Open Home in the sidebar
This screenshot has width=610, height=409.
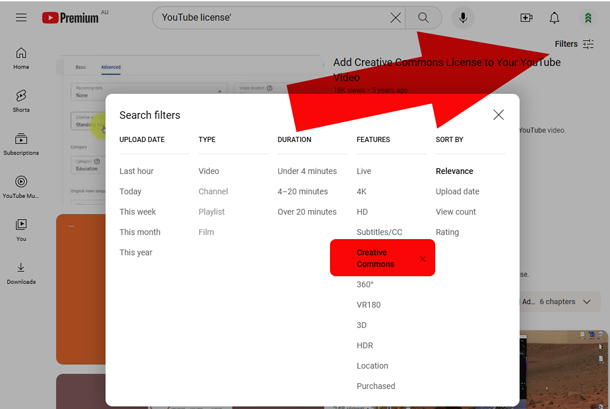point(21,58)
